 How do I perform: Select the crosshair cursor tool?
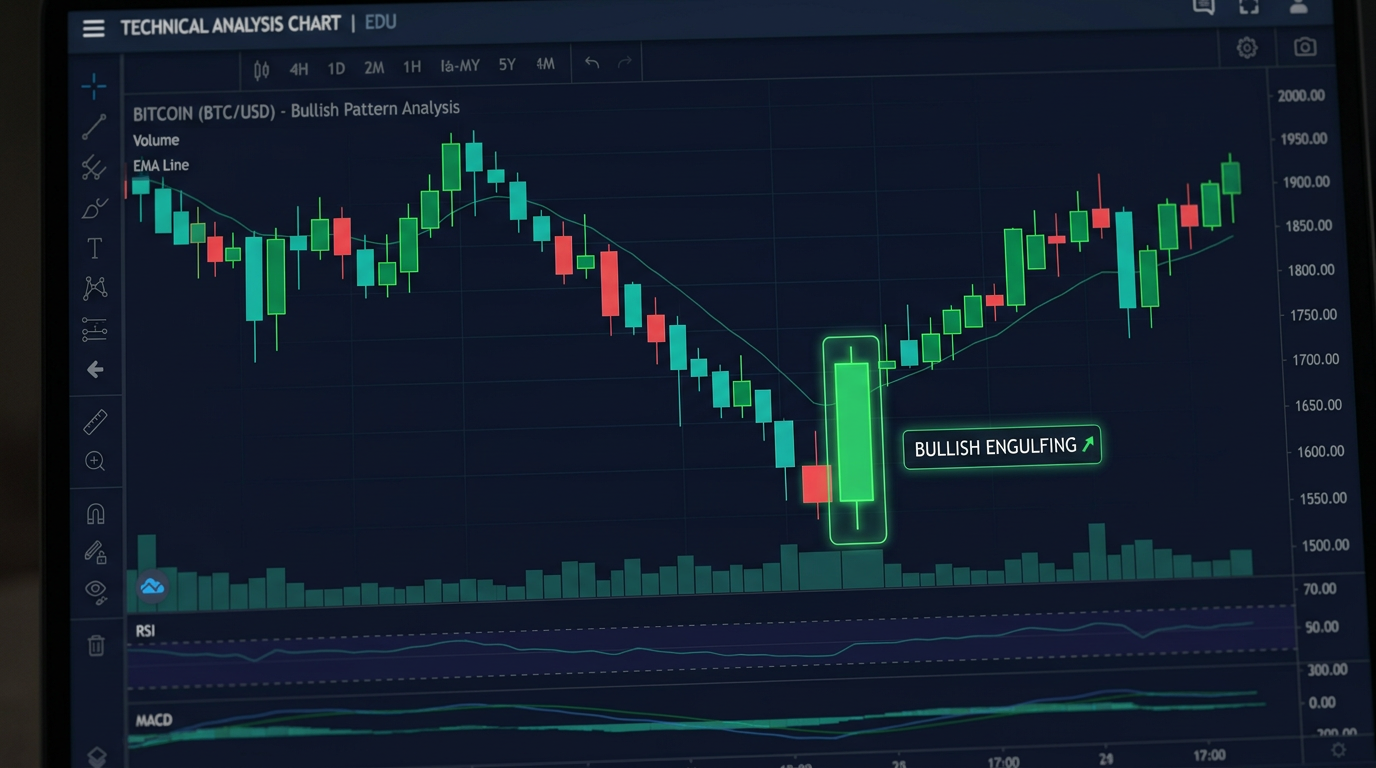94,86
